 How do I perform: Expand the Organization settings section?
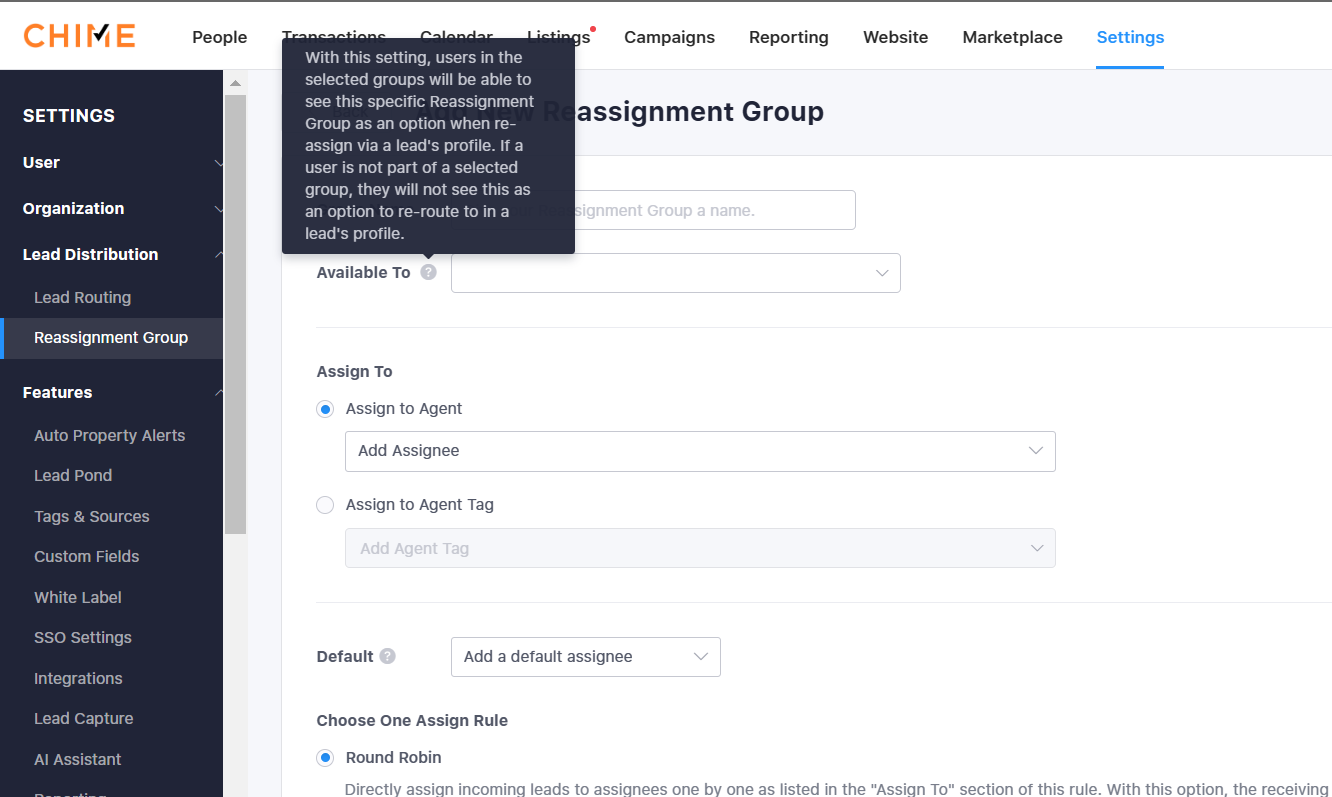pos(111,208)
